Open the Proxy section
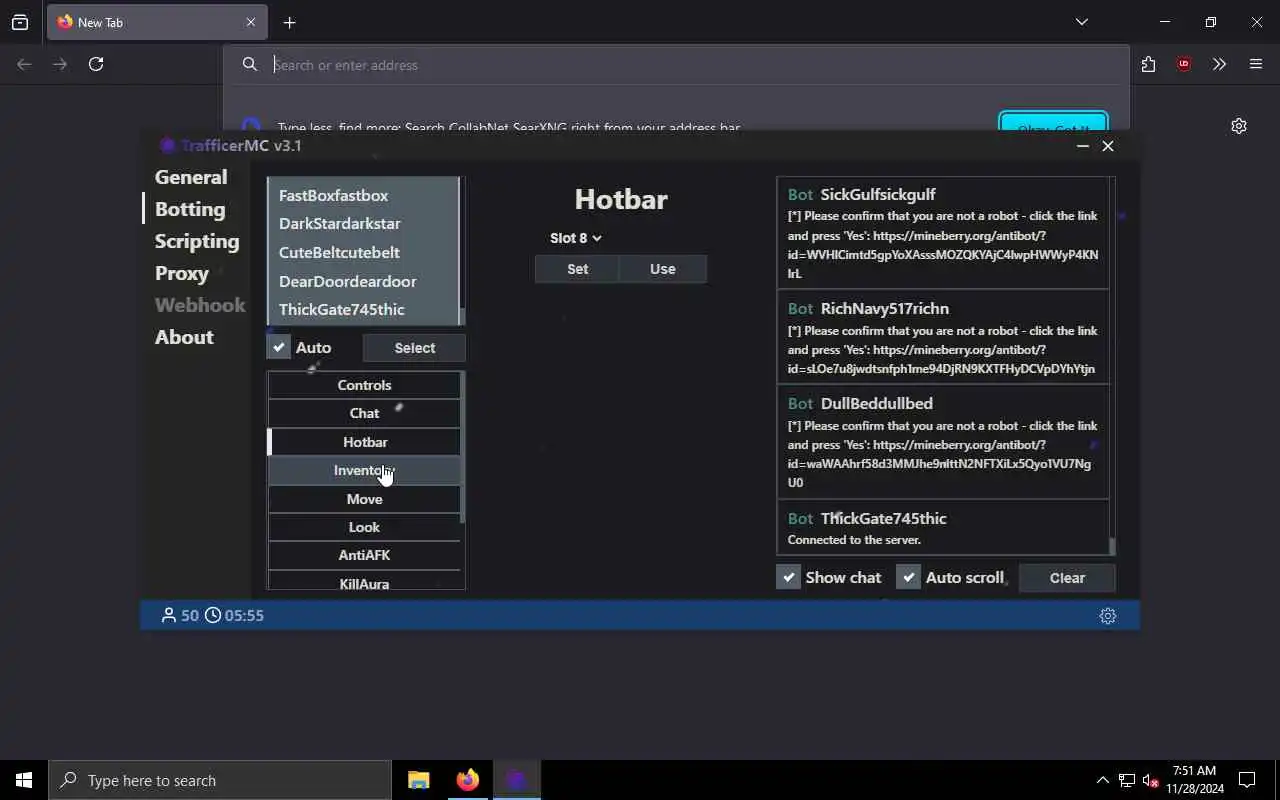This screenshot has width=1280, height=800. point(182,273)
